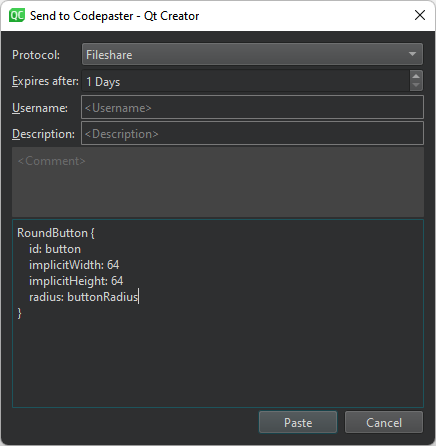This screenshot has width=436, height=446.
Task: Click the Paste button
Action: [298, 422]
